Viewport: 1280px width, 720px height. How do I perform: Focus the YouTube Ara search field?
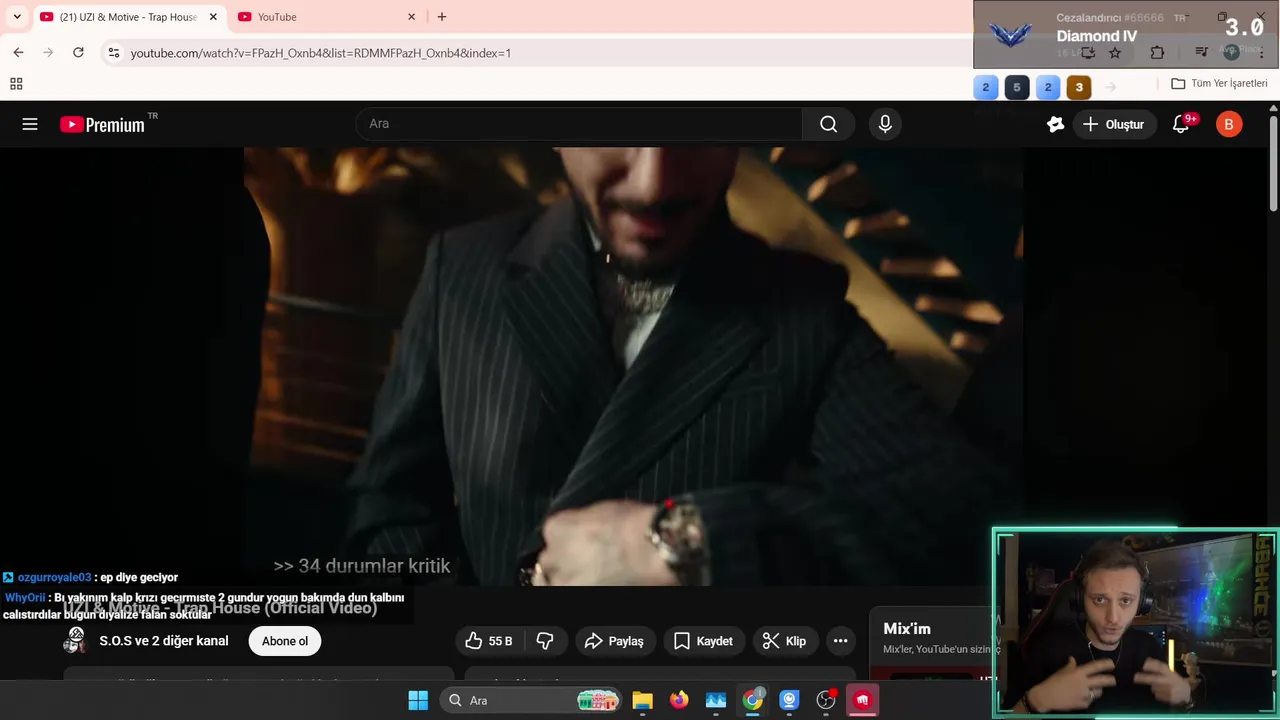pyautogui.click(x=580, y=124)
